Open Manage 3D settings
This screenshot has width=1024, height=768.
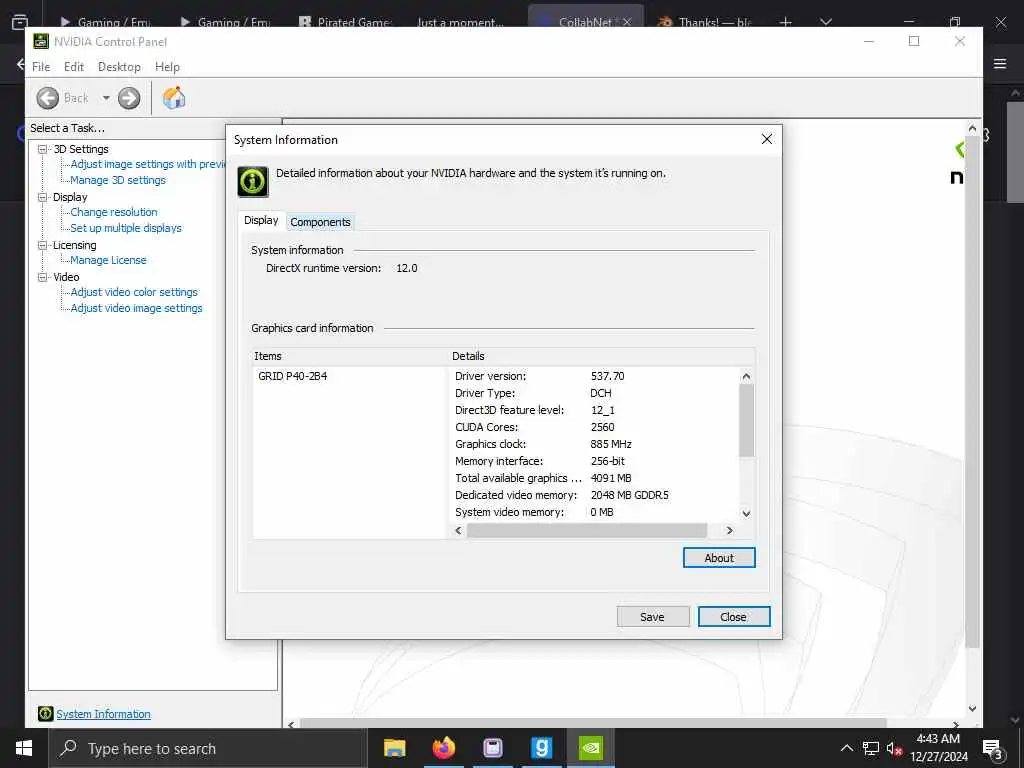point(118,180)
